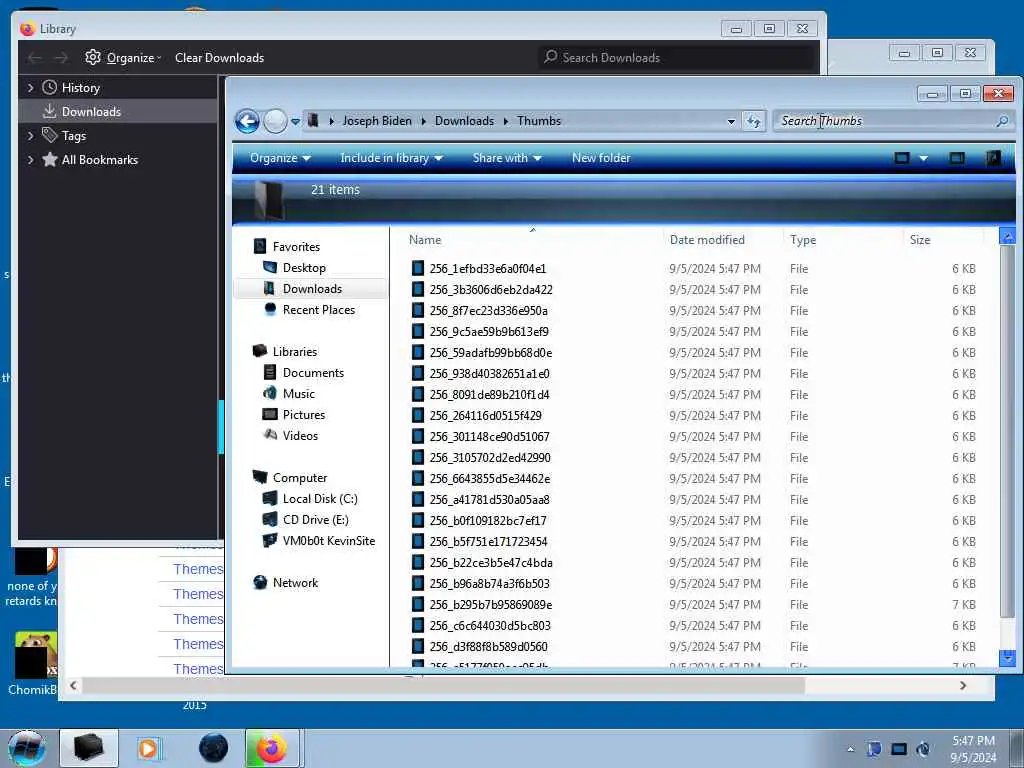Click the Explorer help icon

[x=993, y=158]
